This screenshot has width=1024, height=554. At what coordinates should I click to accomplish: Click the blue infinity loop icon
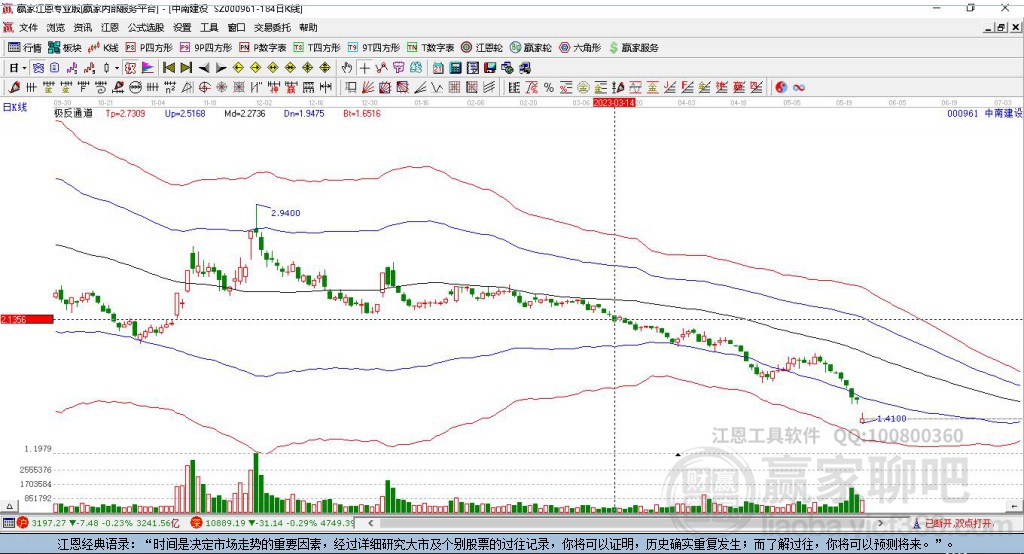[799, 87]
